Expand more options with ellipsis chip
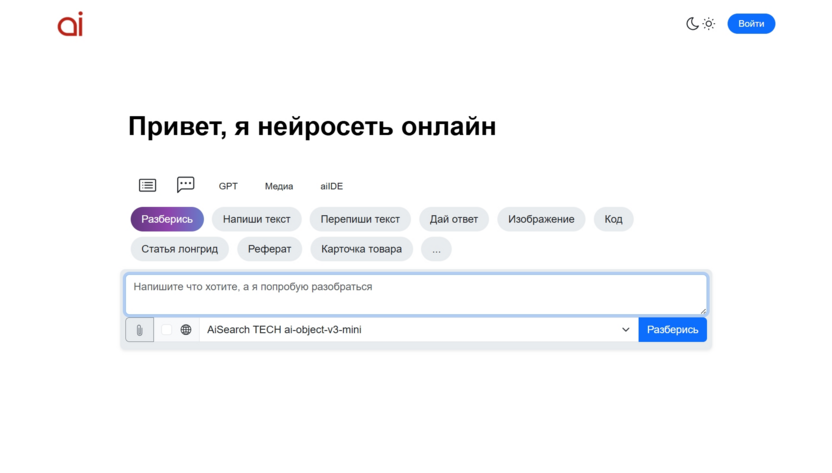Viewport: 832px width, 473px height. [436, 249]
